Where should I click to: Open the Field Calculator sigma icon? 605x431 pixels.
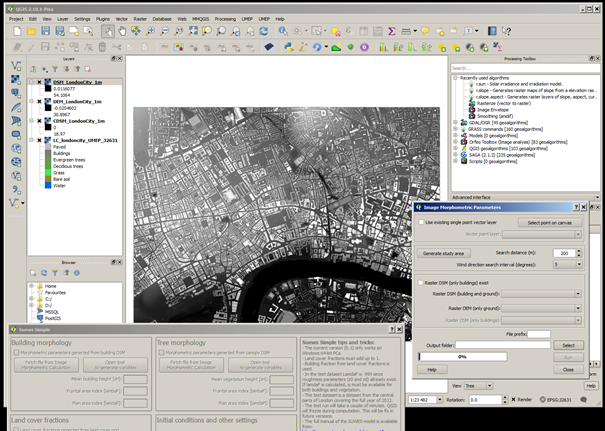coord(392,31)
